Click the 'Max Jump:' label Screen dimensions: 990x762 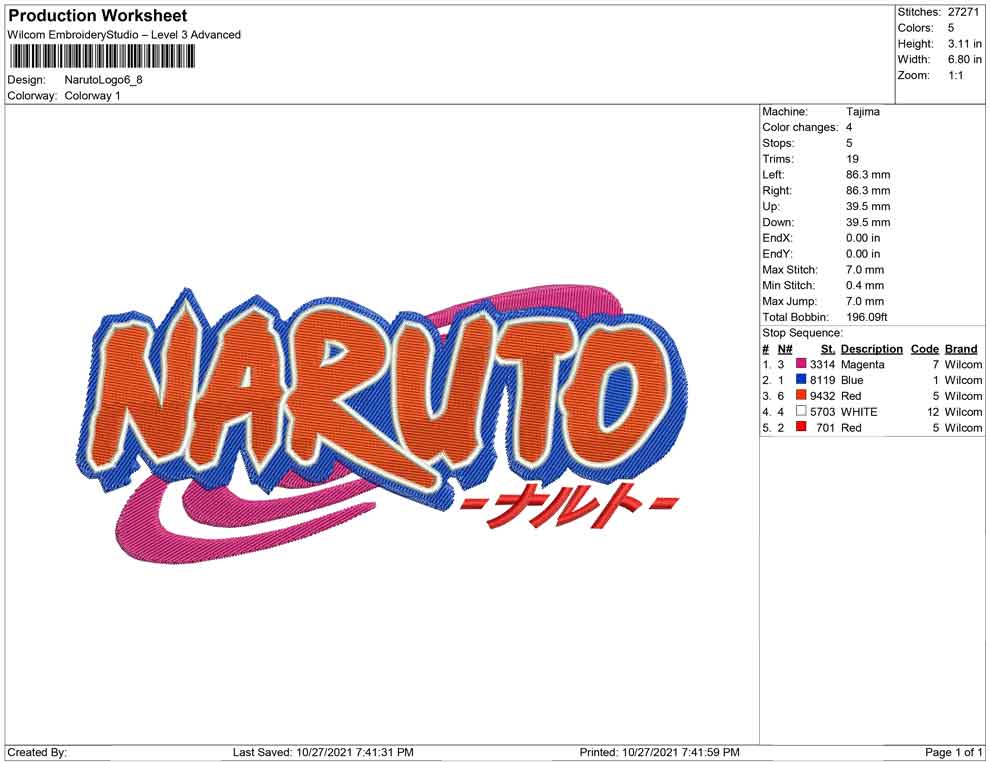tap(789, 301)
